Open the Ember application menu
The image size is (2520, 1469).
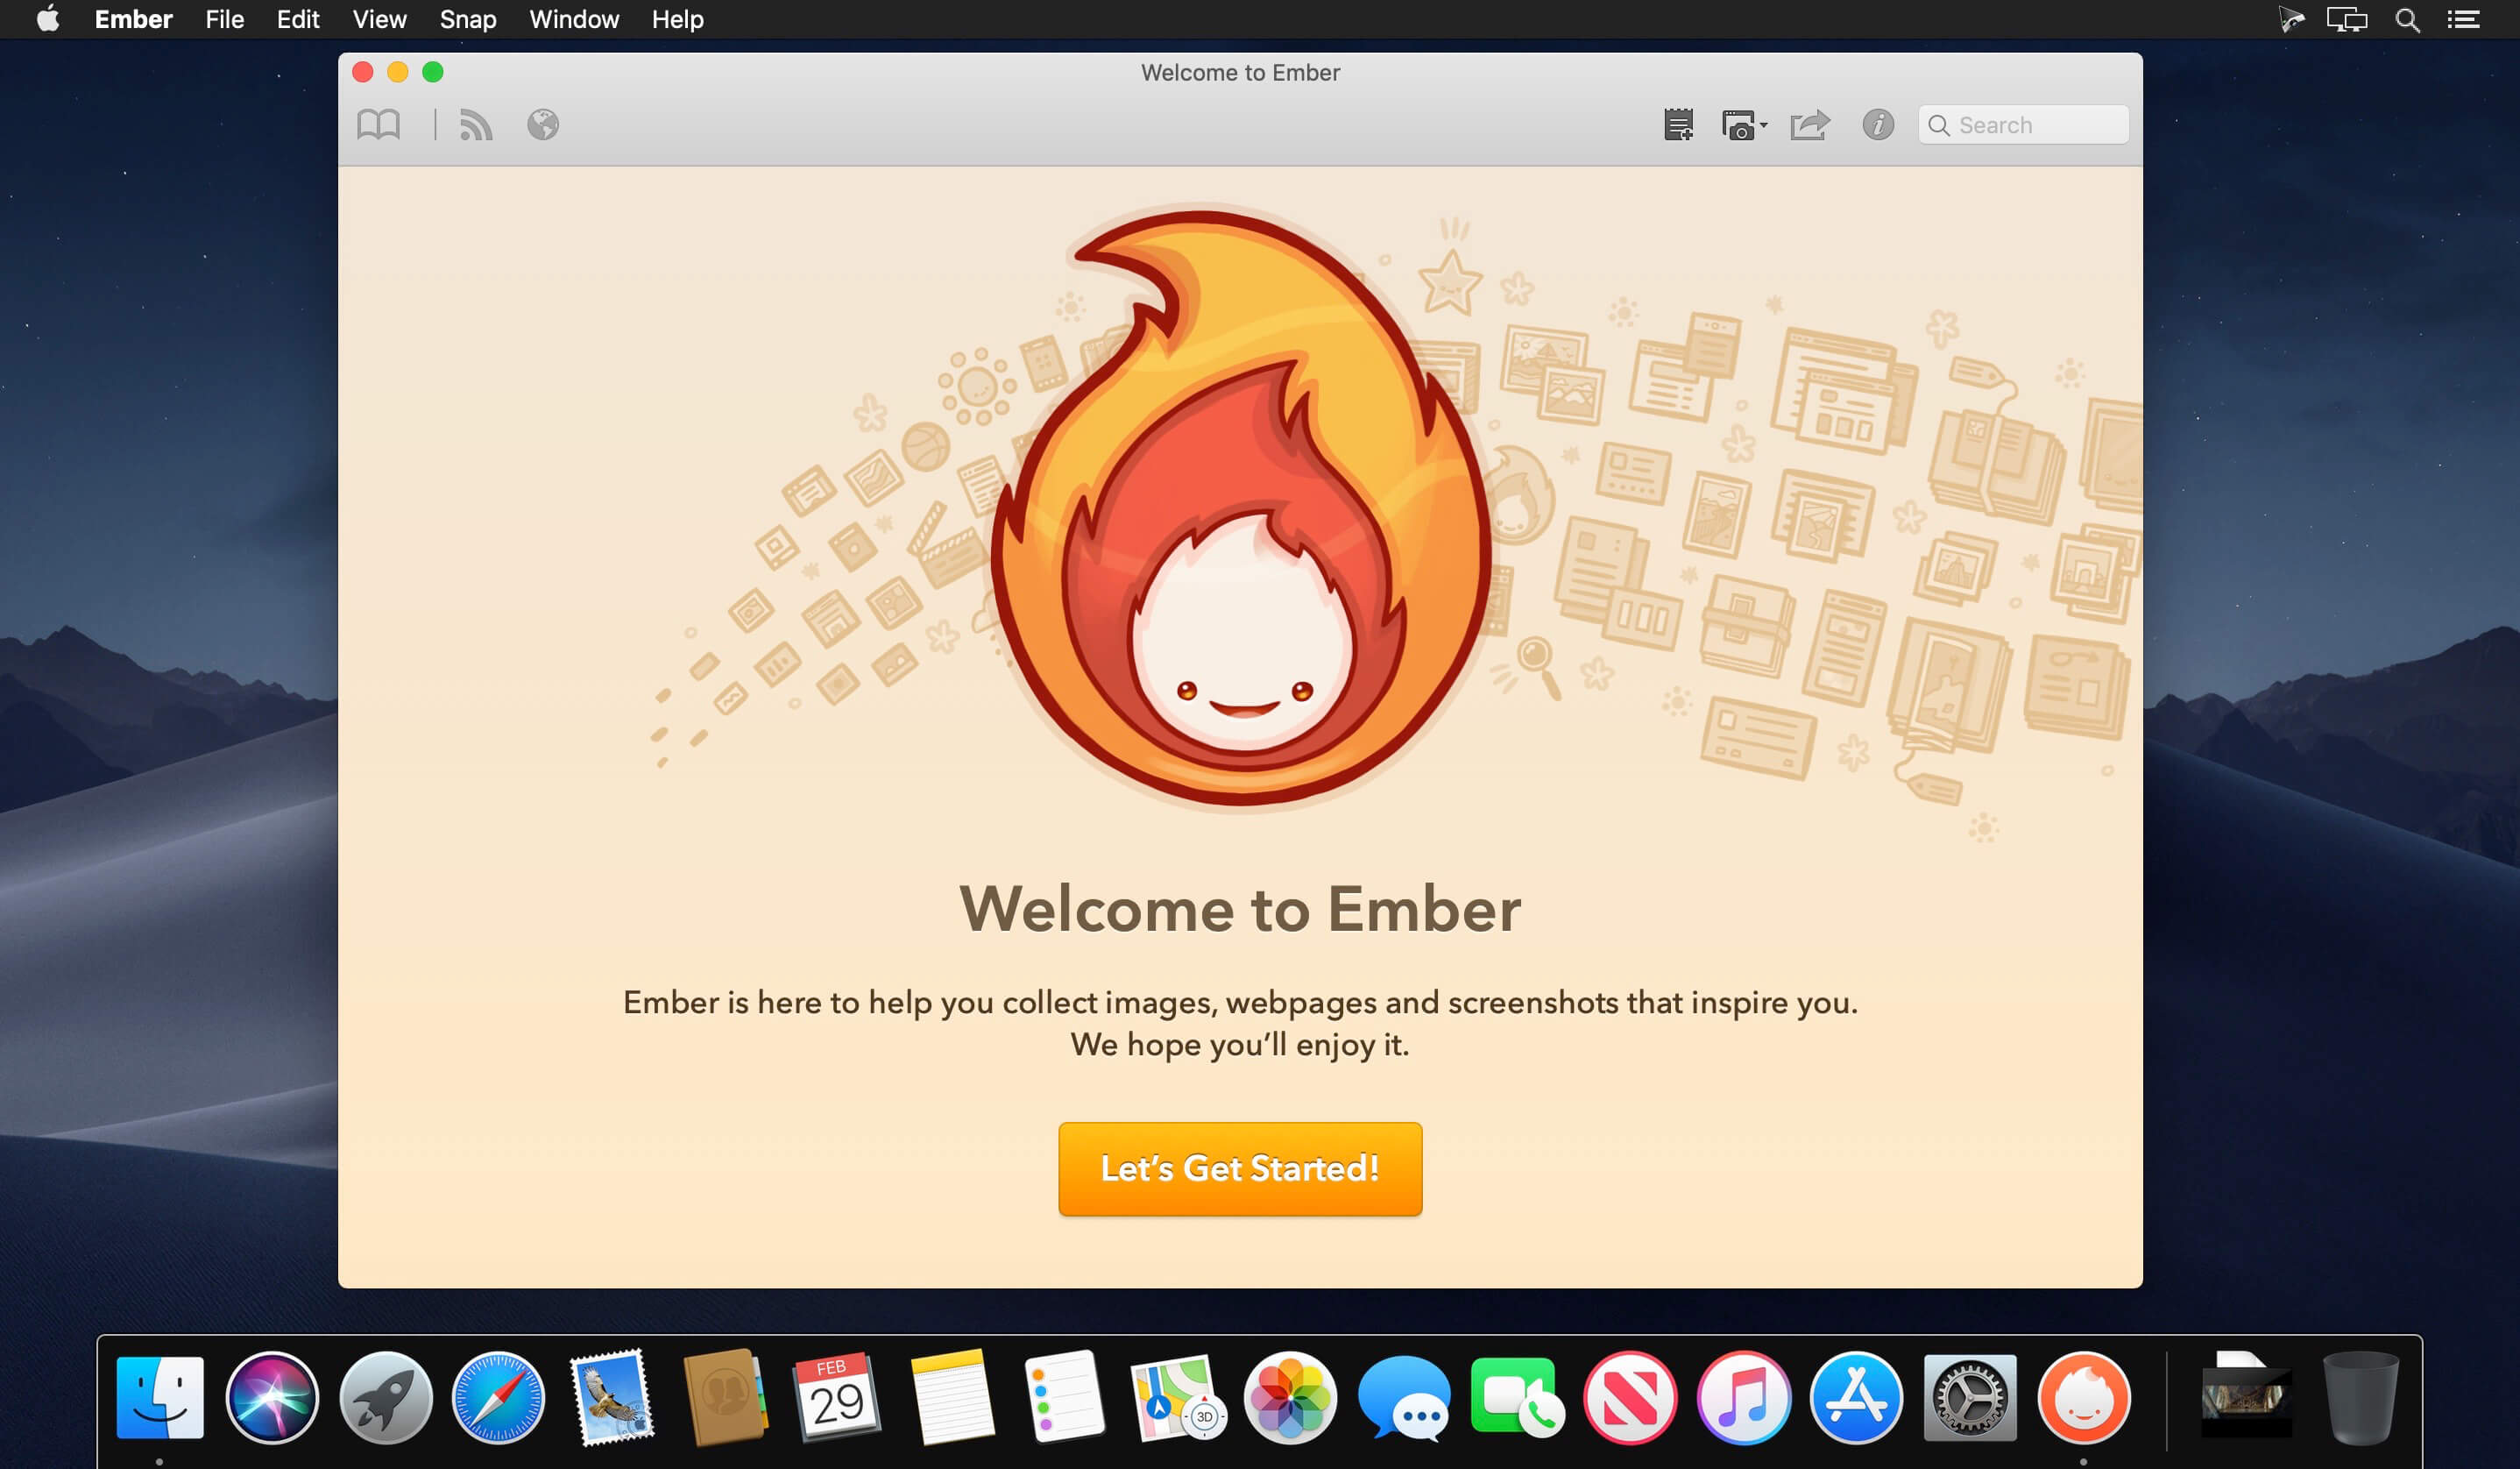click(133, 19)
